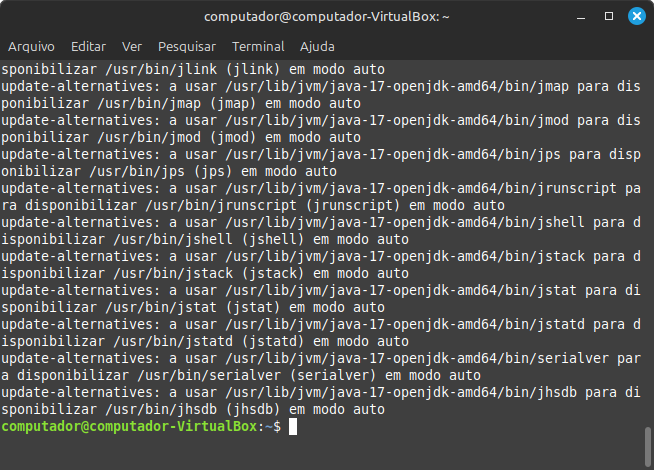Screen dimensions: 654x470
Task: Show the Ajuda help menu
Action: (x=318, y=47)
